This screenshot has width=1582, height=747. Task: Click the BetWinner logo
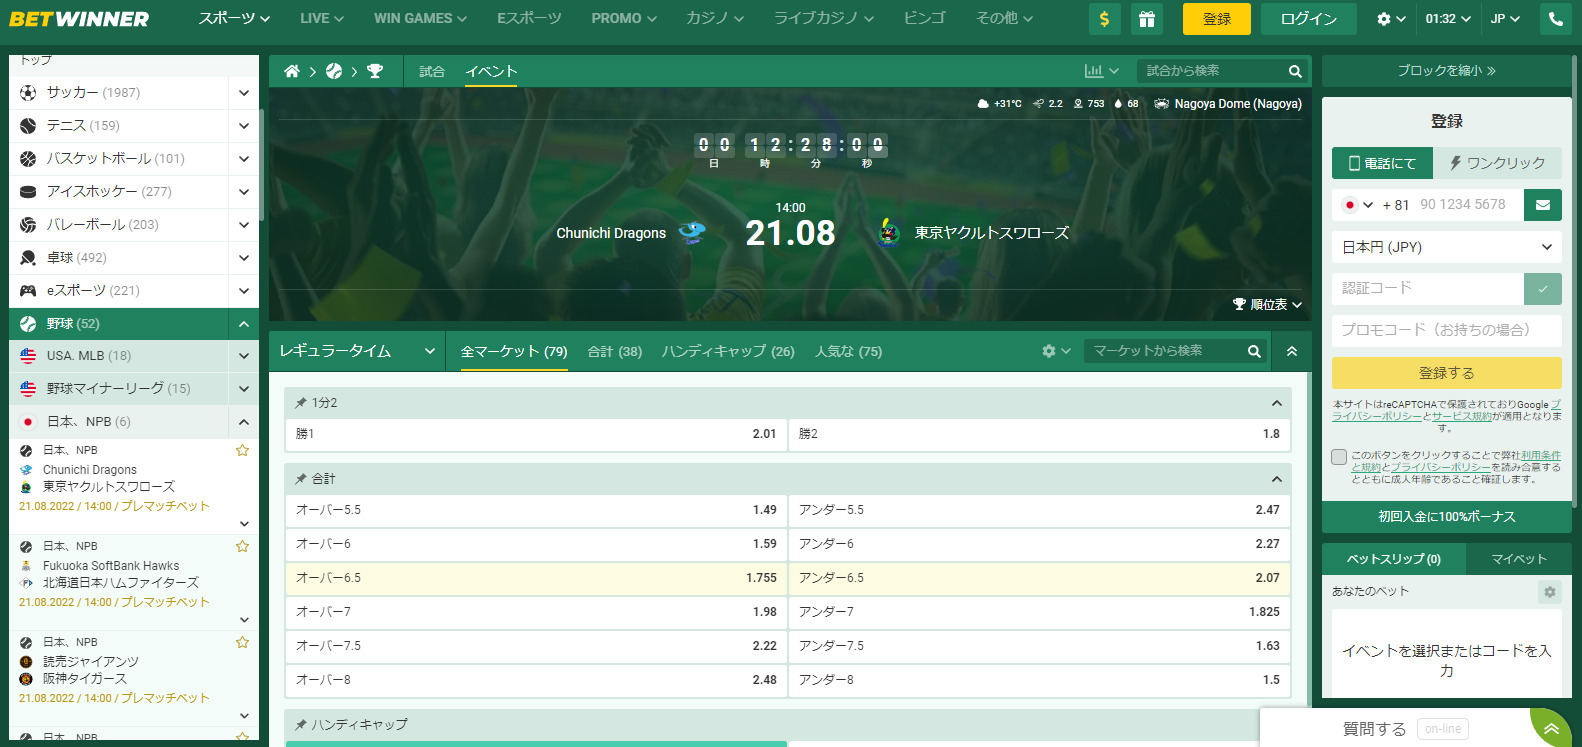(79, 19)
